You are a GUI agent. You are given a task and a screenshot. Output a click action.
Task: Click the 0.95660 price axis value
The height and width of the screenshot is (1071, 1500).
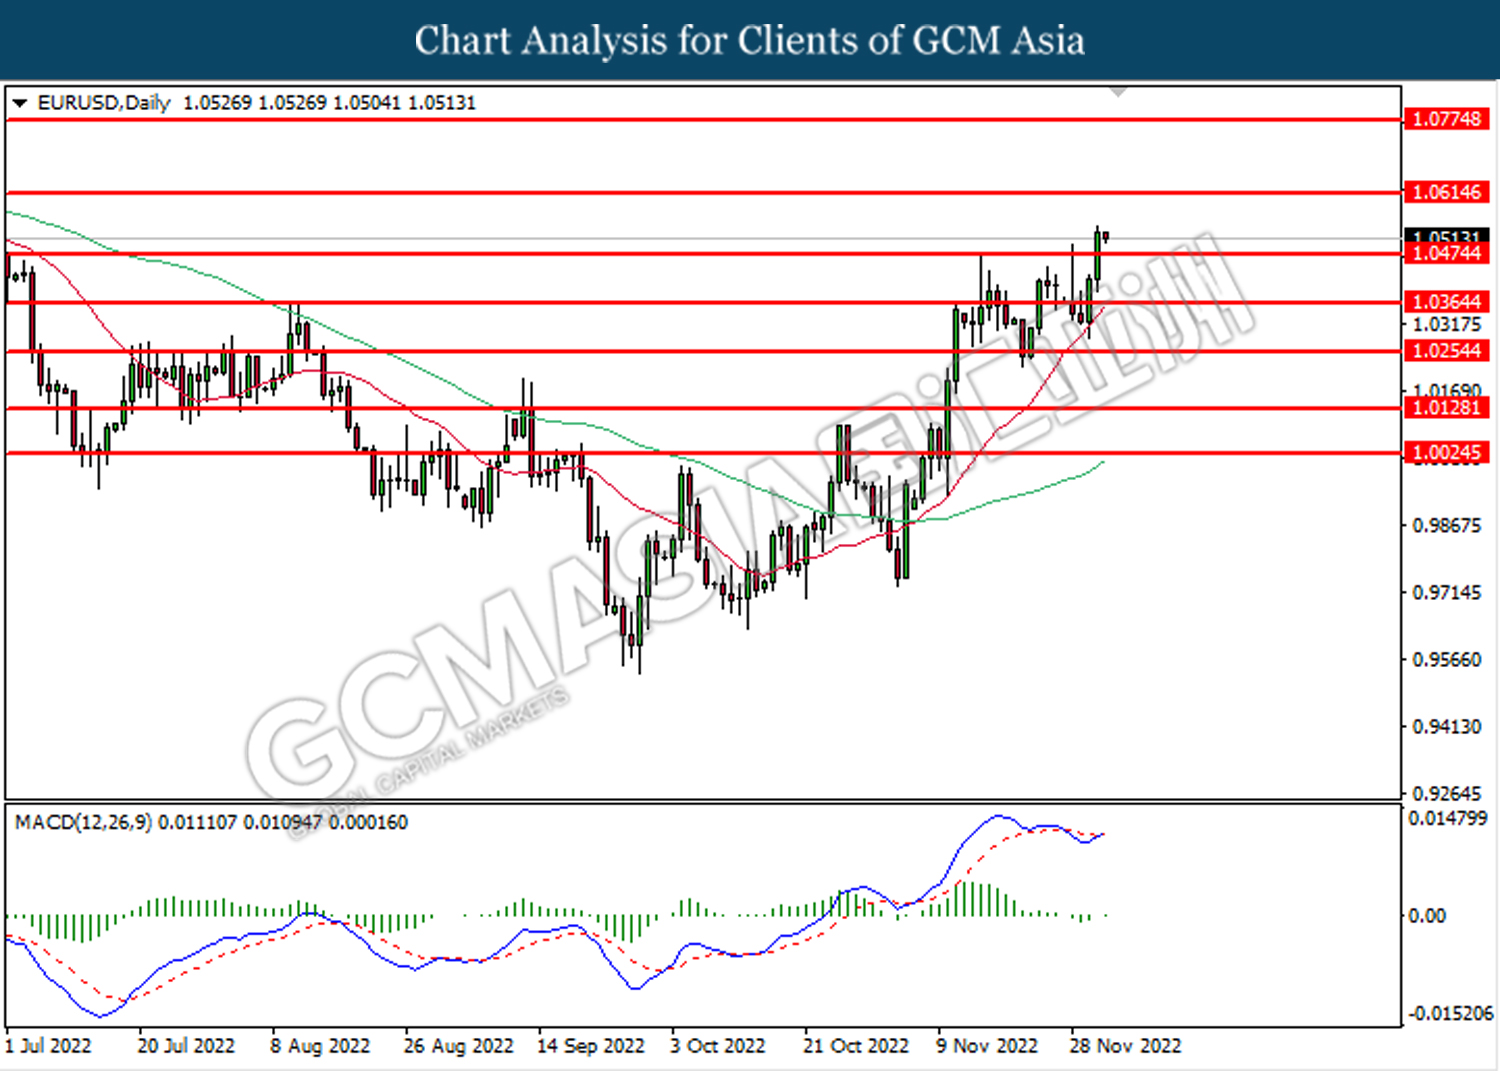[x=1446, y=660]
